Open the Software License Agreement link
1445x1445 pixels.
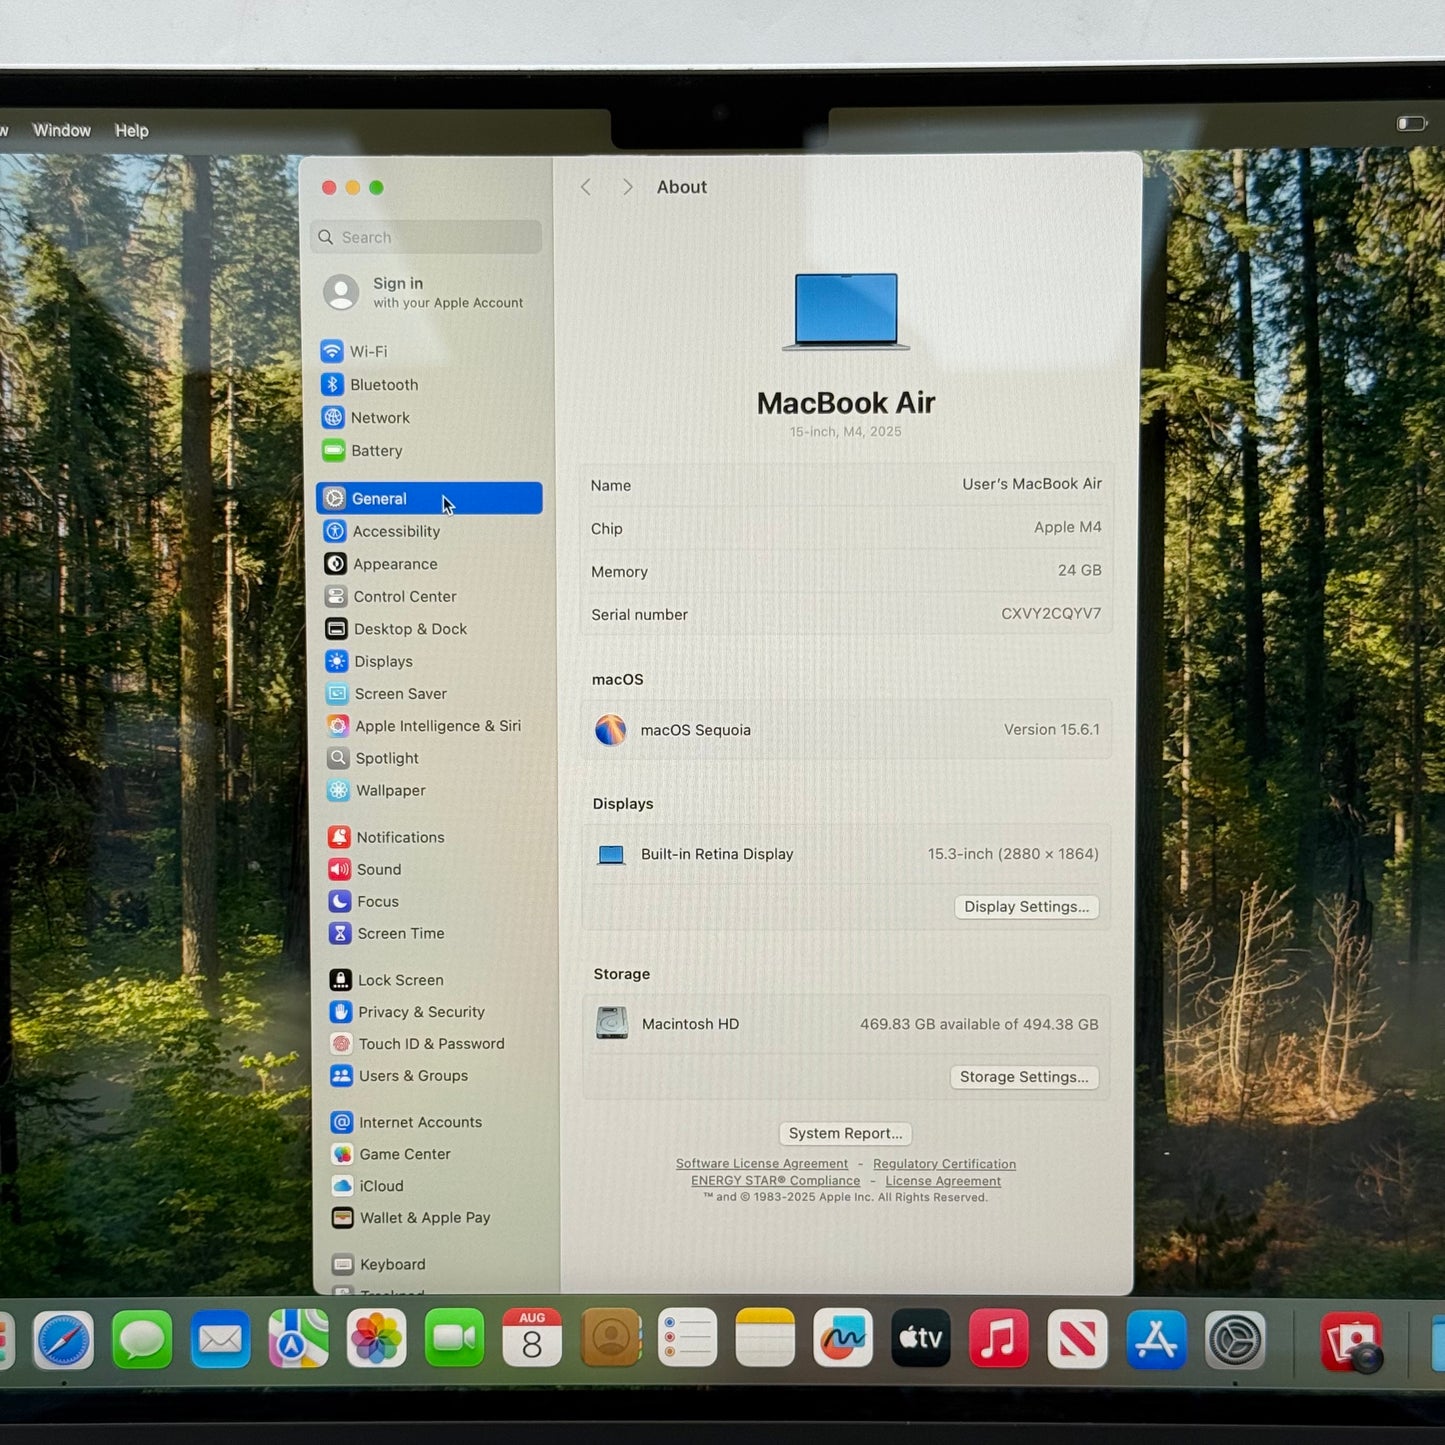[762, 1164]
